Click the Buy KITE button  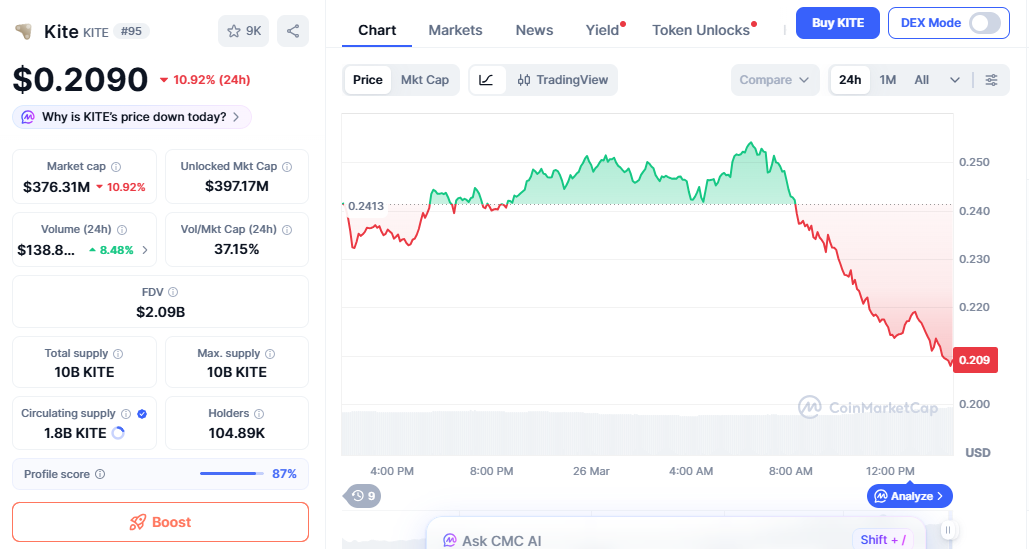837,23
